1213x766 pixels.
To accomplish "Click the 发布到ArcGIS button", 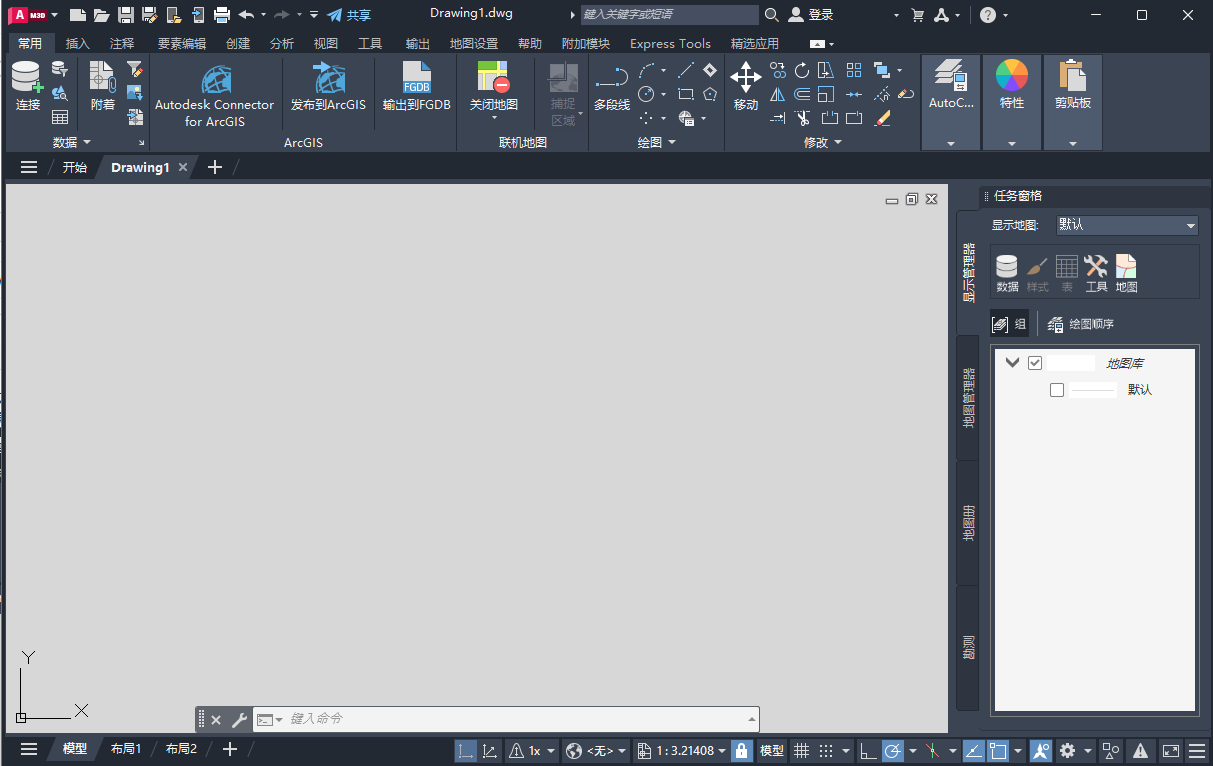I will [327, 90].
